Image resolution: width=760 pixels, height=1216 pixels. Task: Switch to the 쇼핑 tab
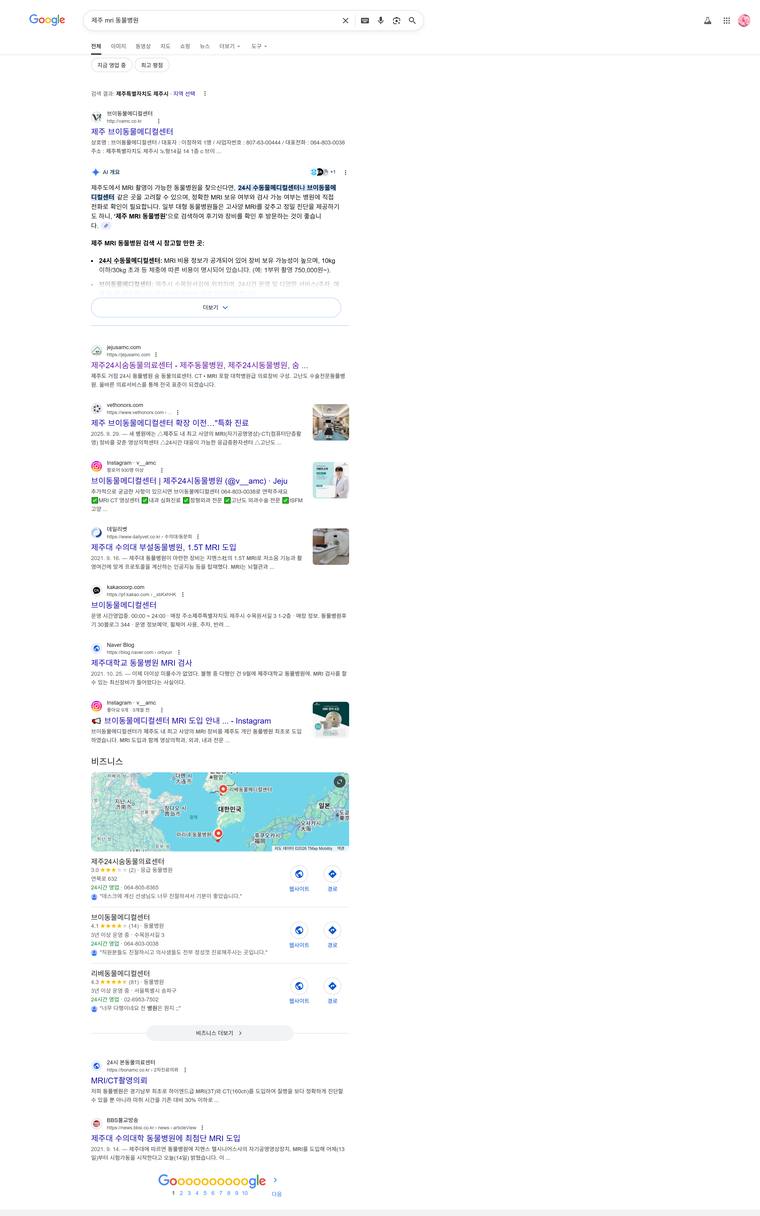(x=185, y=46)
